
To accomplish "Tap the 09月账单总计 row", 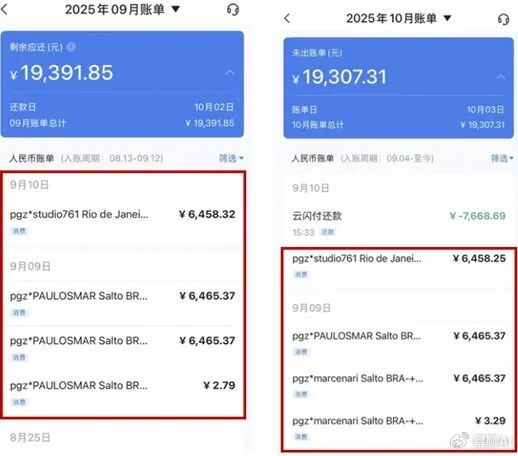I will [x=122, y=123].
